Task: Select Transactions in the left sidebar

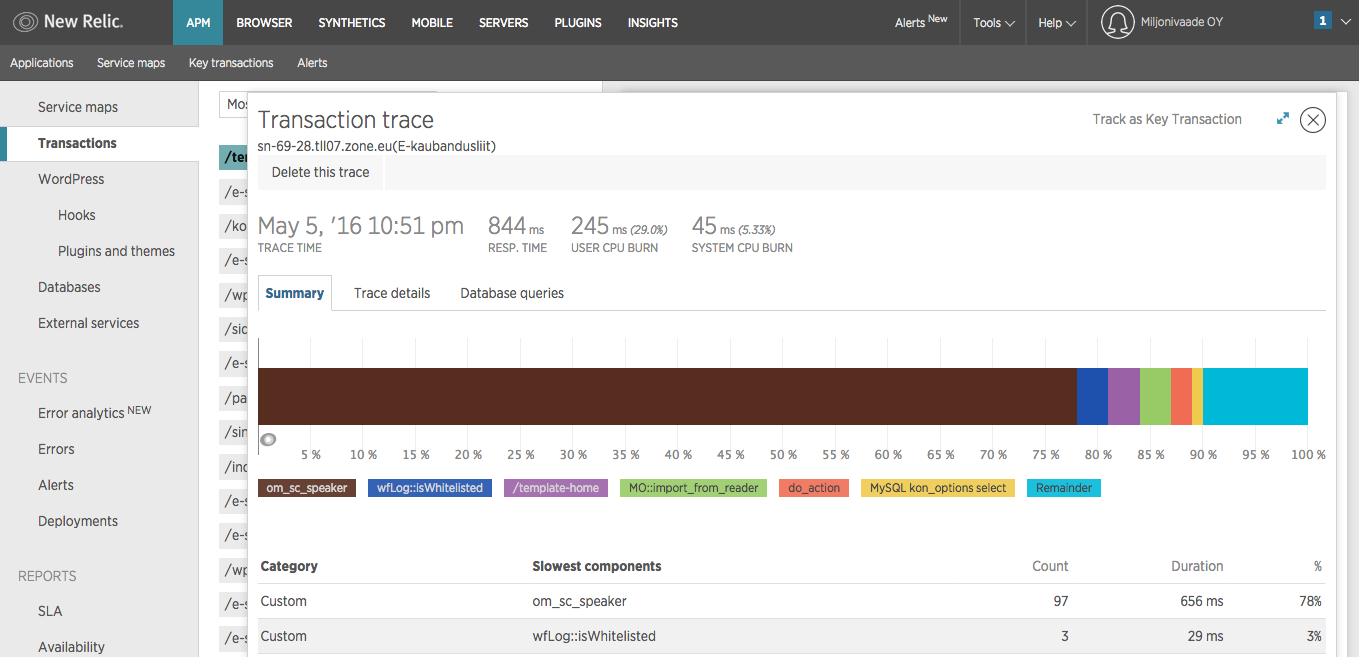Action: pyautogui.click(x=77, y=143)
